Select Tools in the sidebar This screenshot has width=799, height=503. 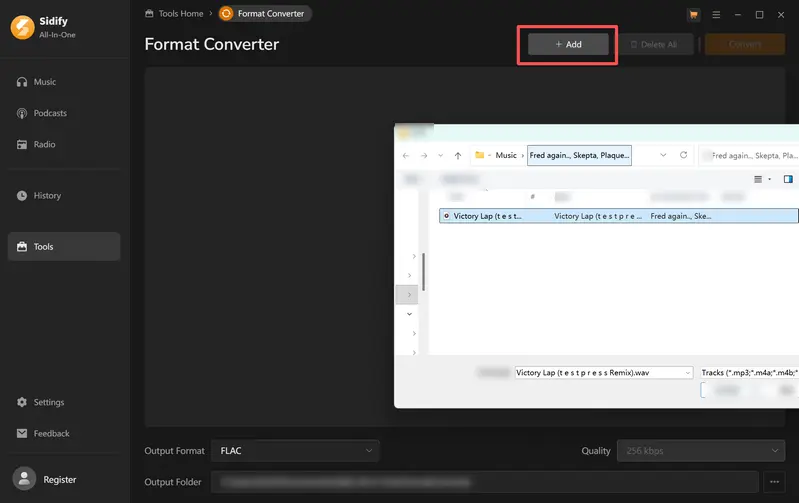[64, 247]
